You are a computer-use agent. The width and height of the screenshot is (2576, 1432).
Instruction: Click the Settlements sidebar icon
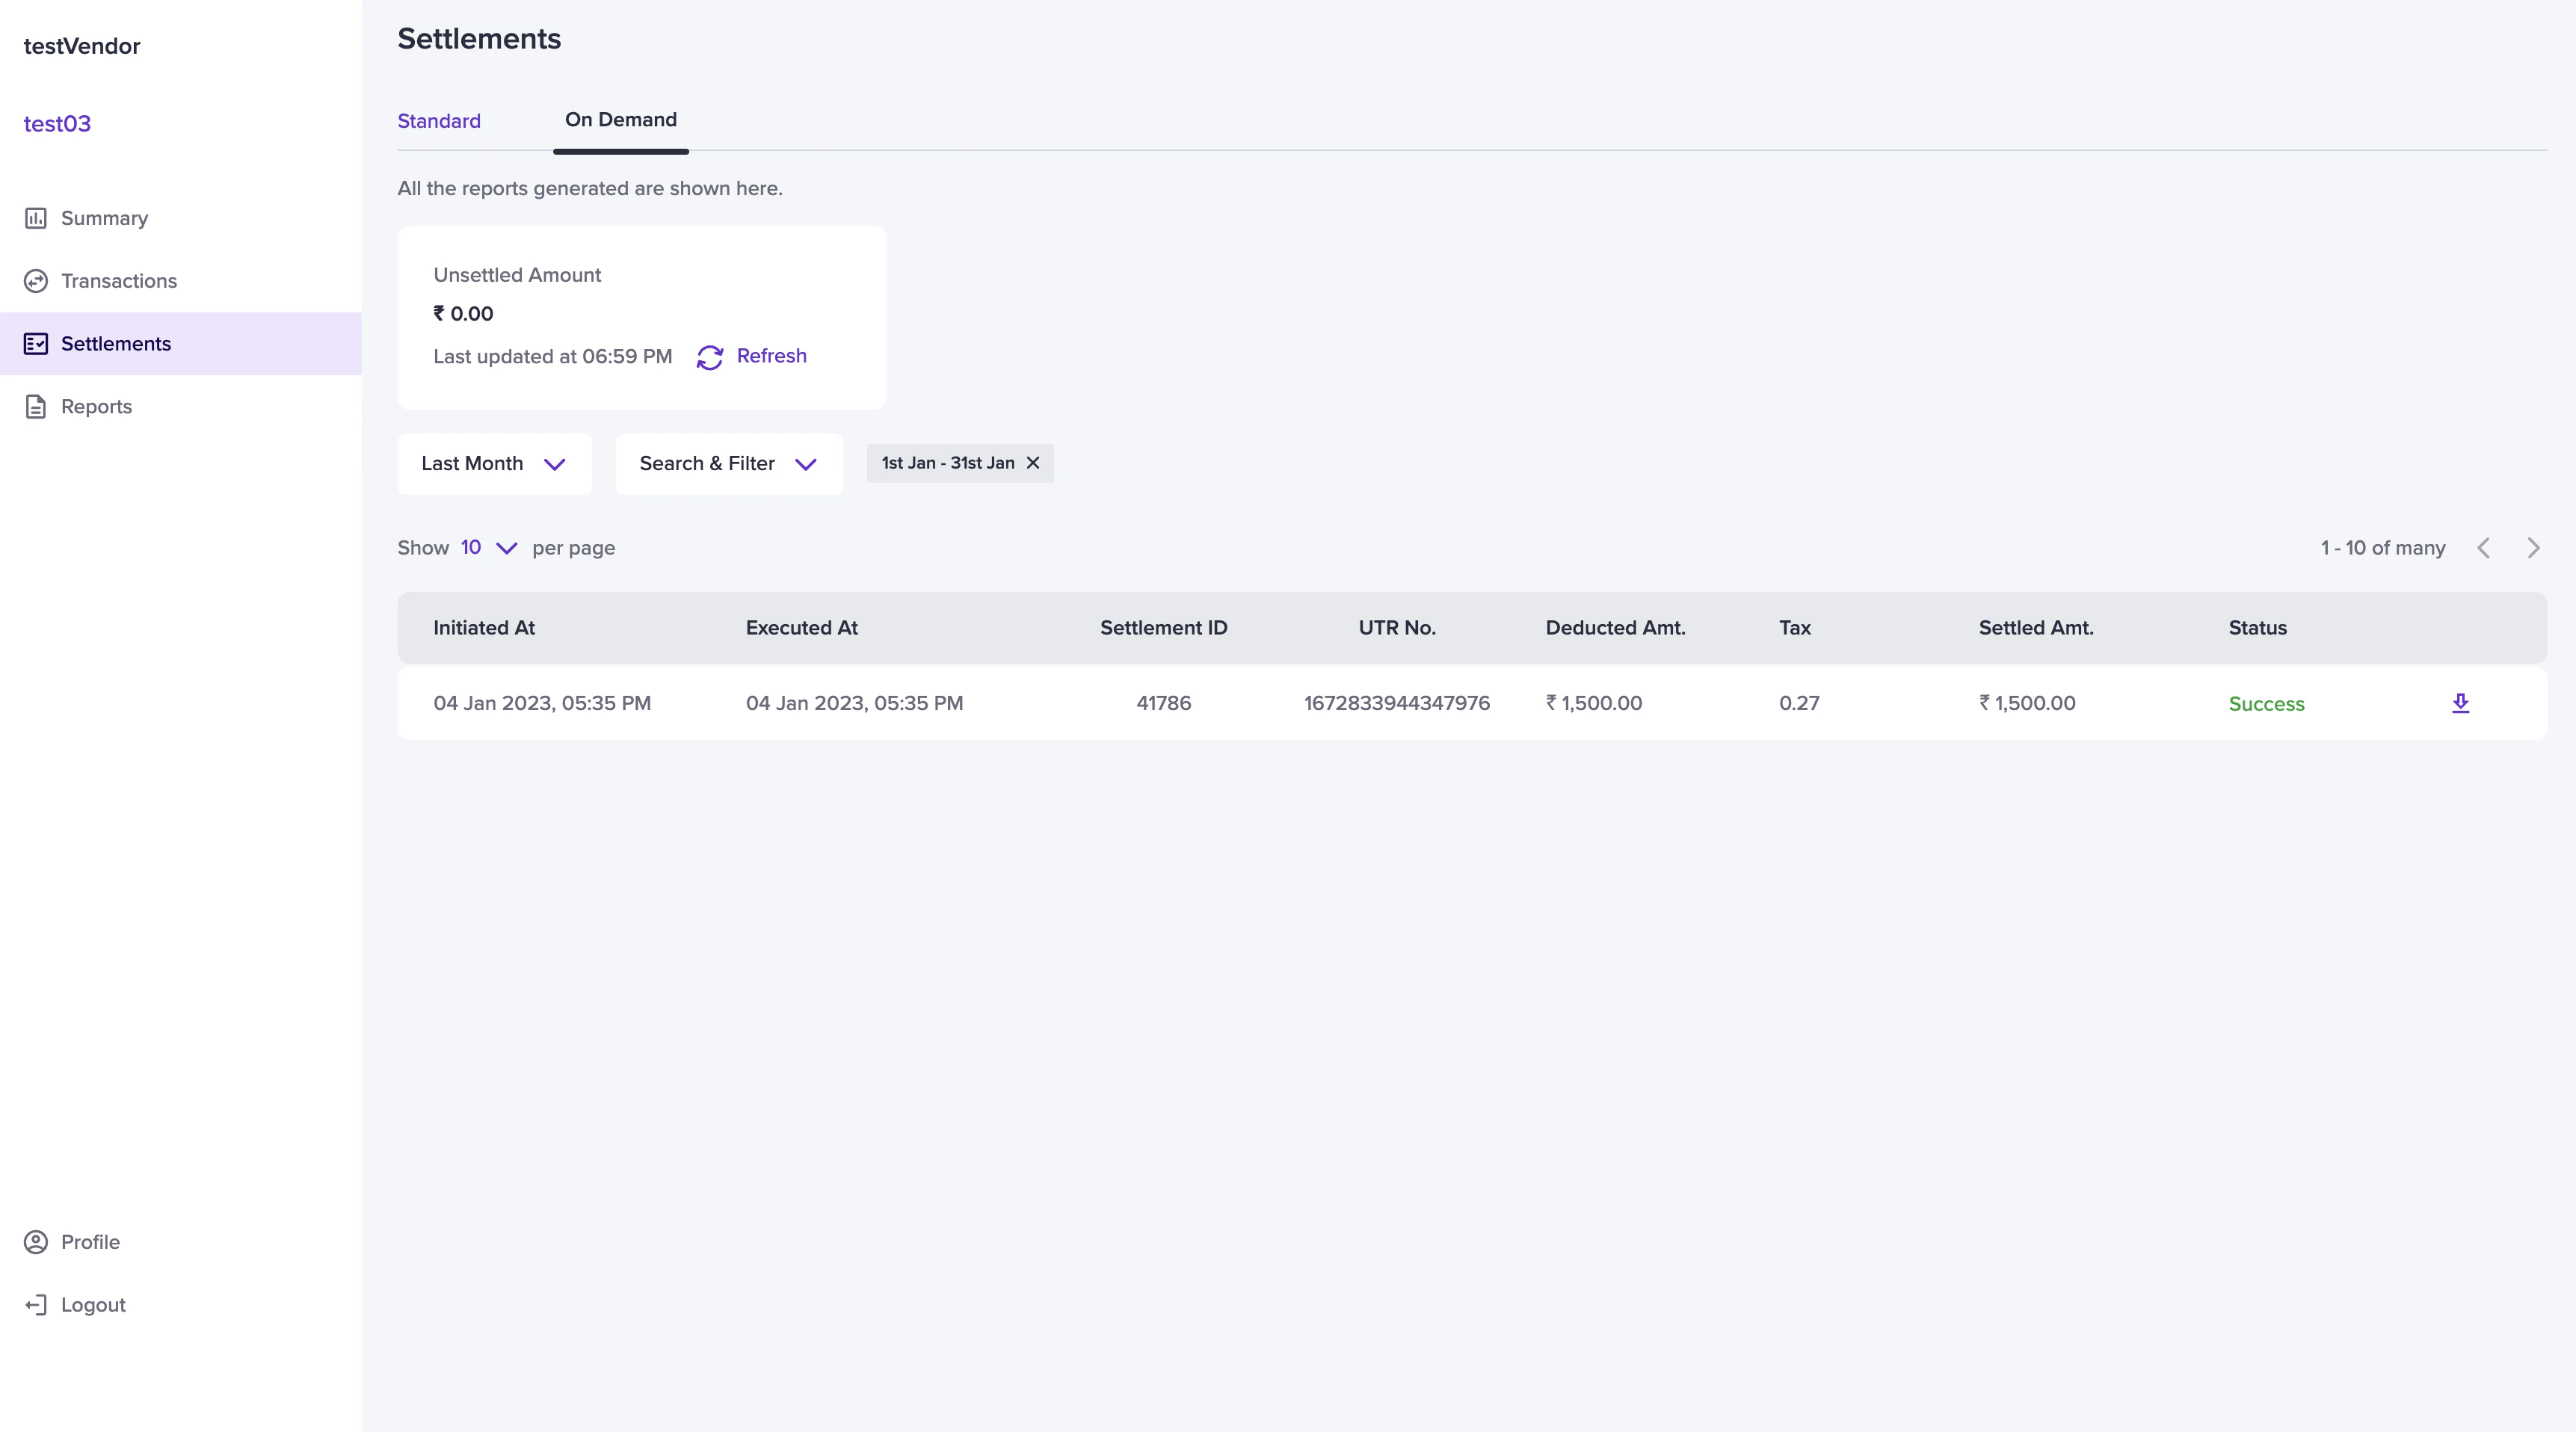coord(36,344)
